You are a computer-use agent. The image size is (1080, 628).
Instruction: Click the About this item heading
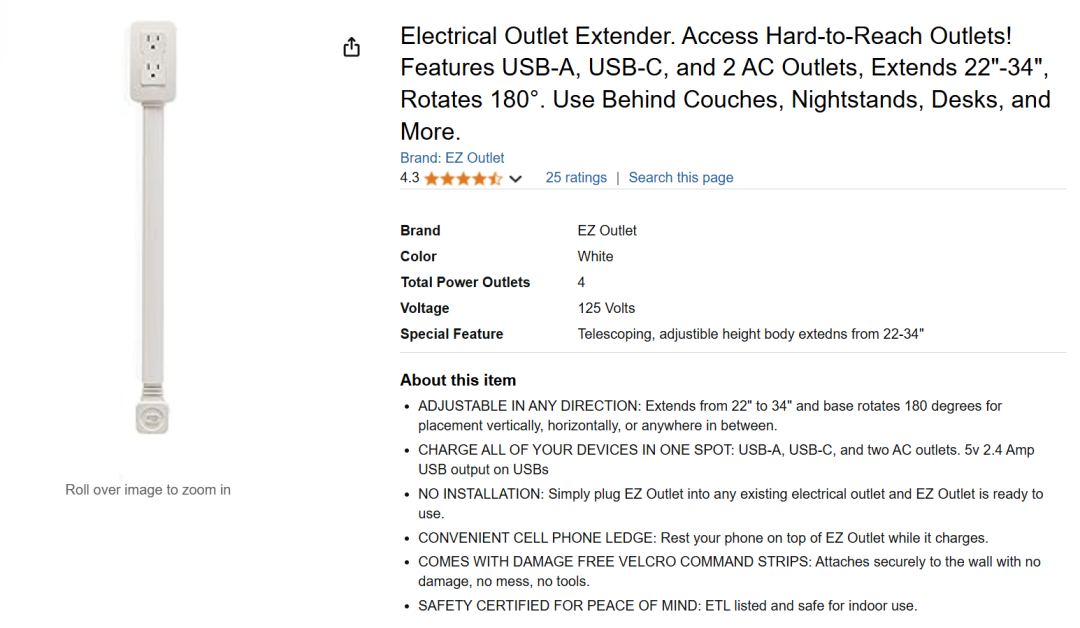[458, 380]
